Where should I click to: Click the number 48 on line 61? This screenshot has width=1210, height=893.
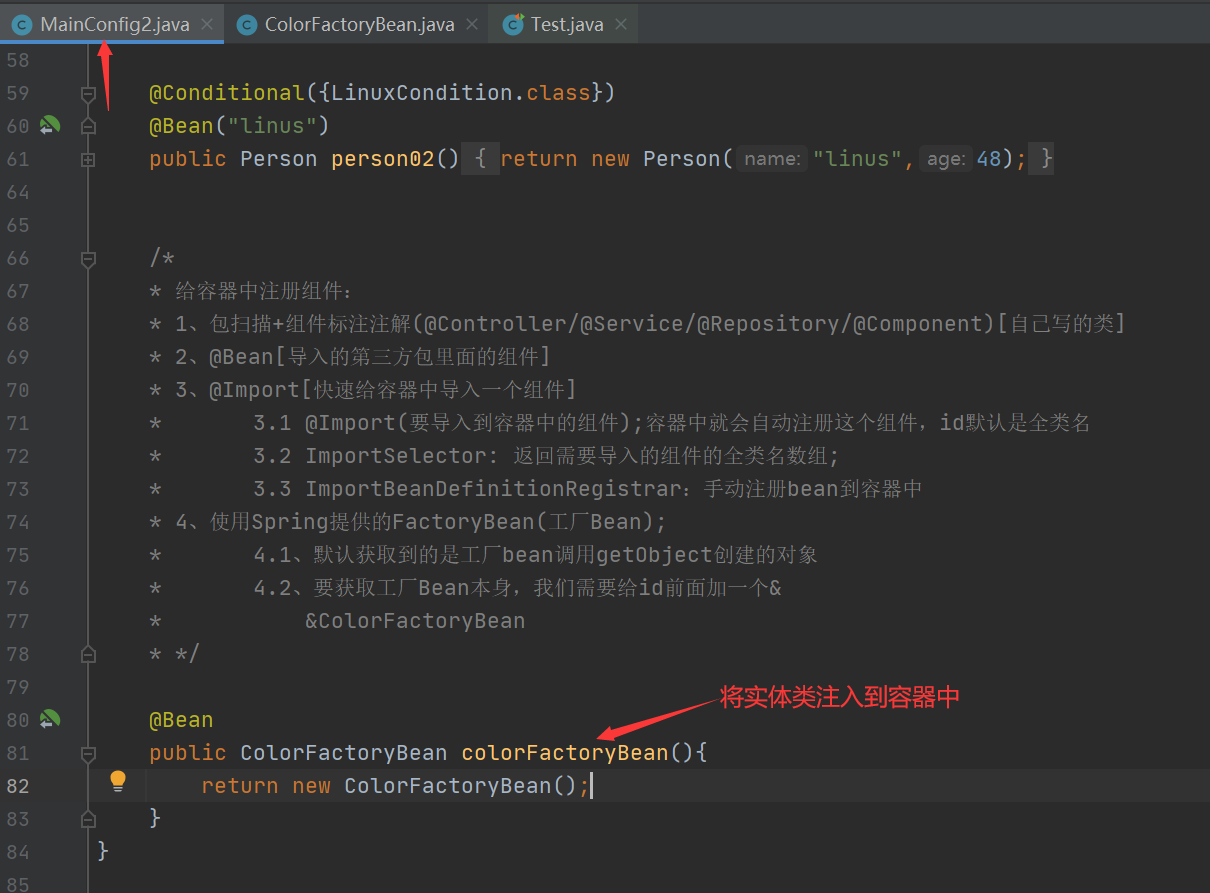tap(989, 158)
